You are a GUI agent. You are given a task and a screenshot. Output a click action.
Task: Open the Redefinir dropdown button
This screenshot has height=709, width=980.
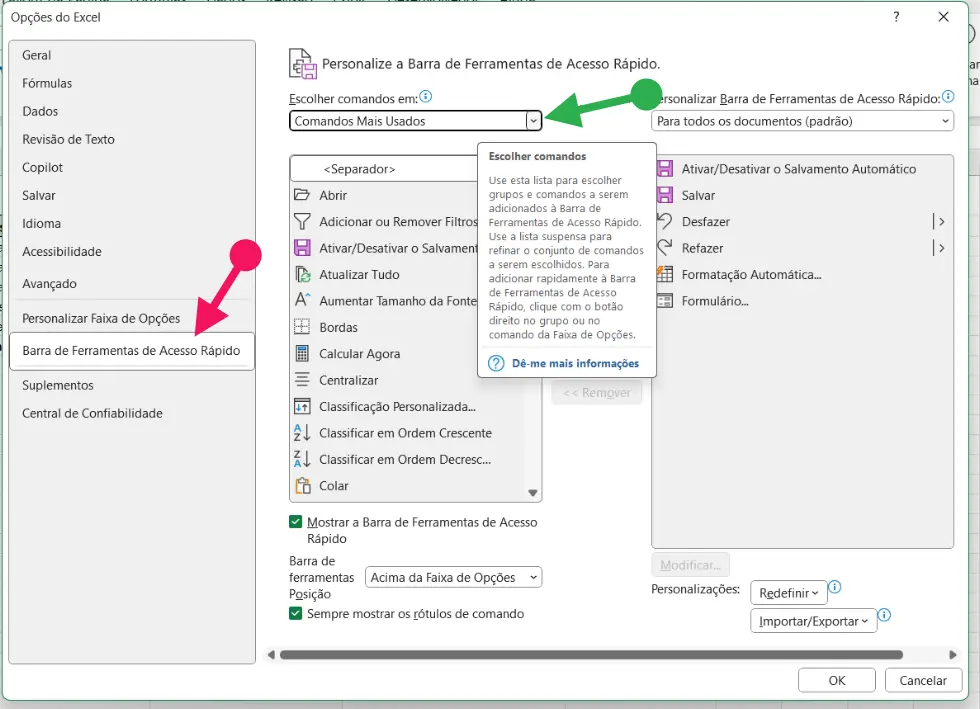tap(789, 593)
